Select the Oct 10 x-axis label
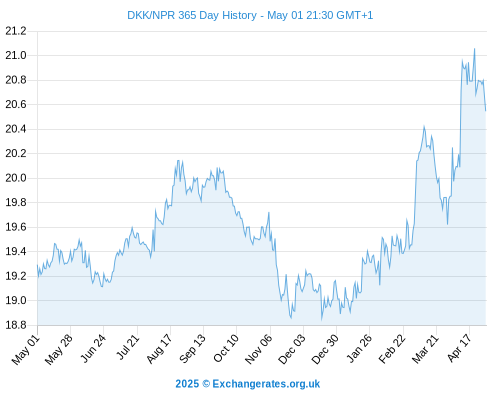 [226, 348]
